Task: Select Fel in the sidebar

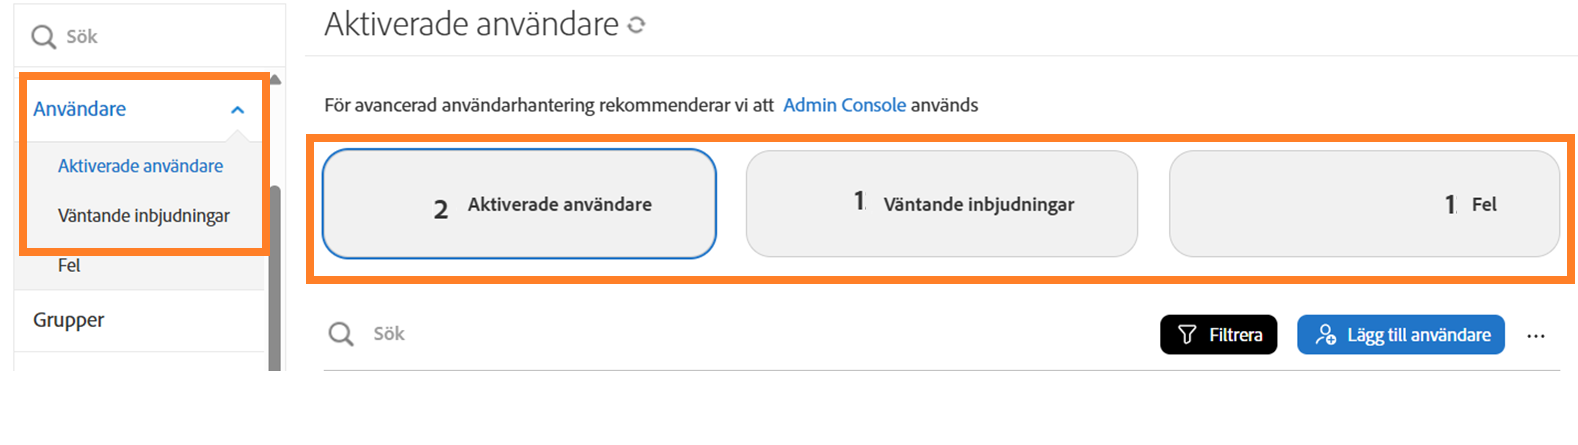Action: [x=69, y=266]
